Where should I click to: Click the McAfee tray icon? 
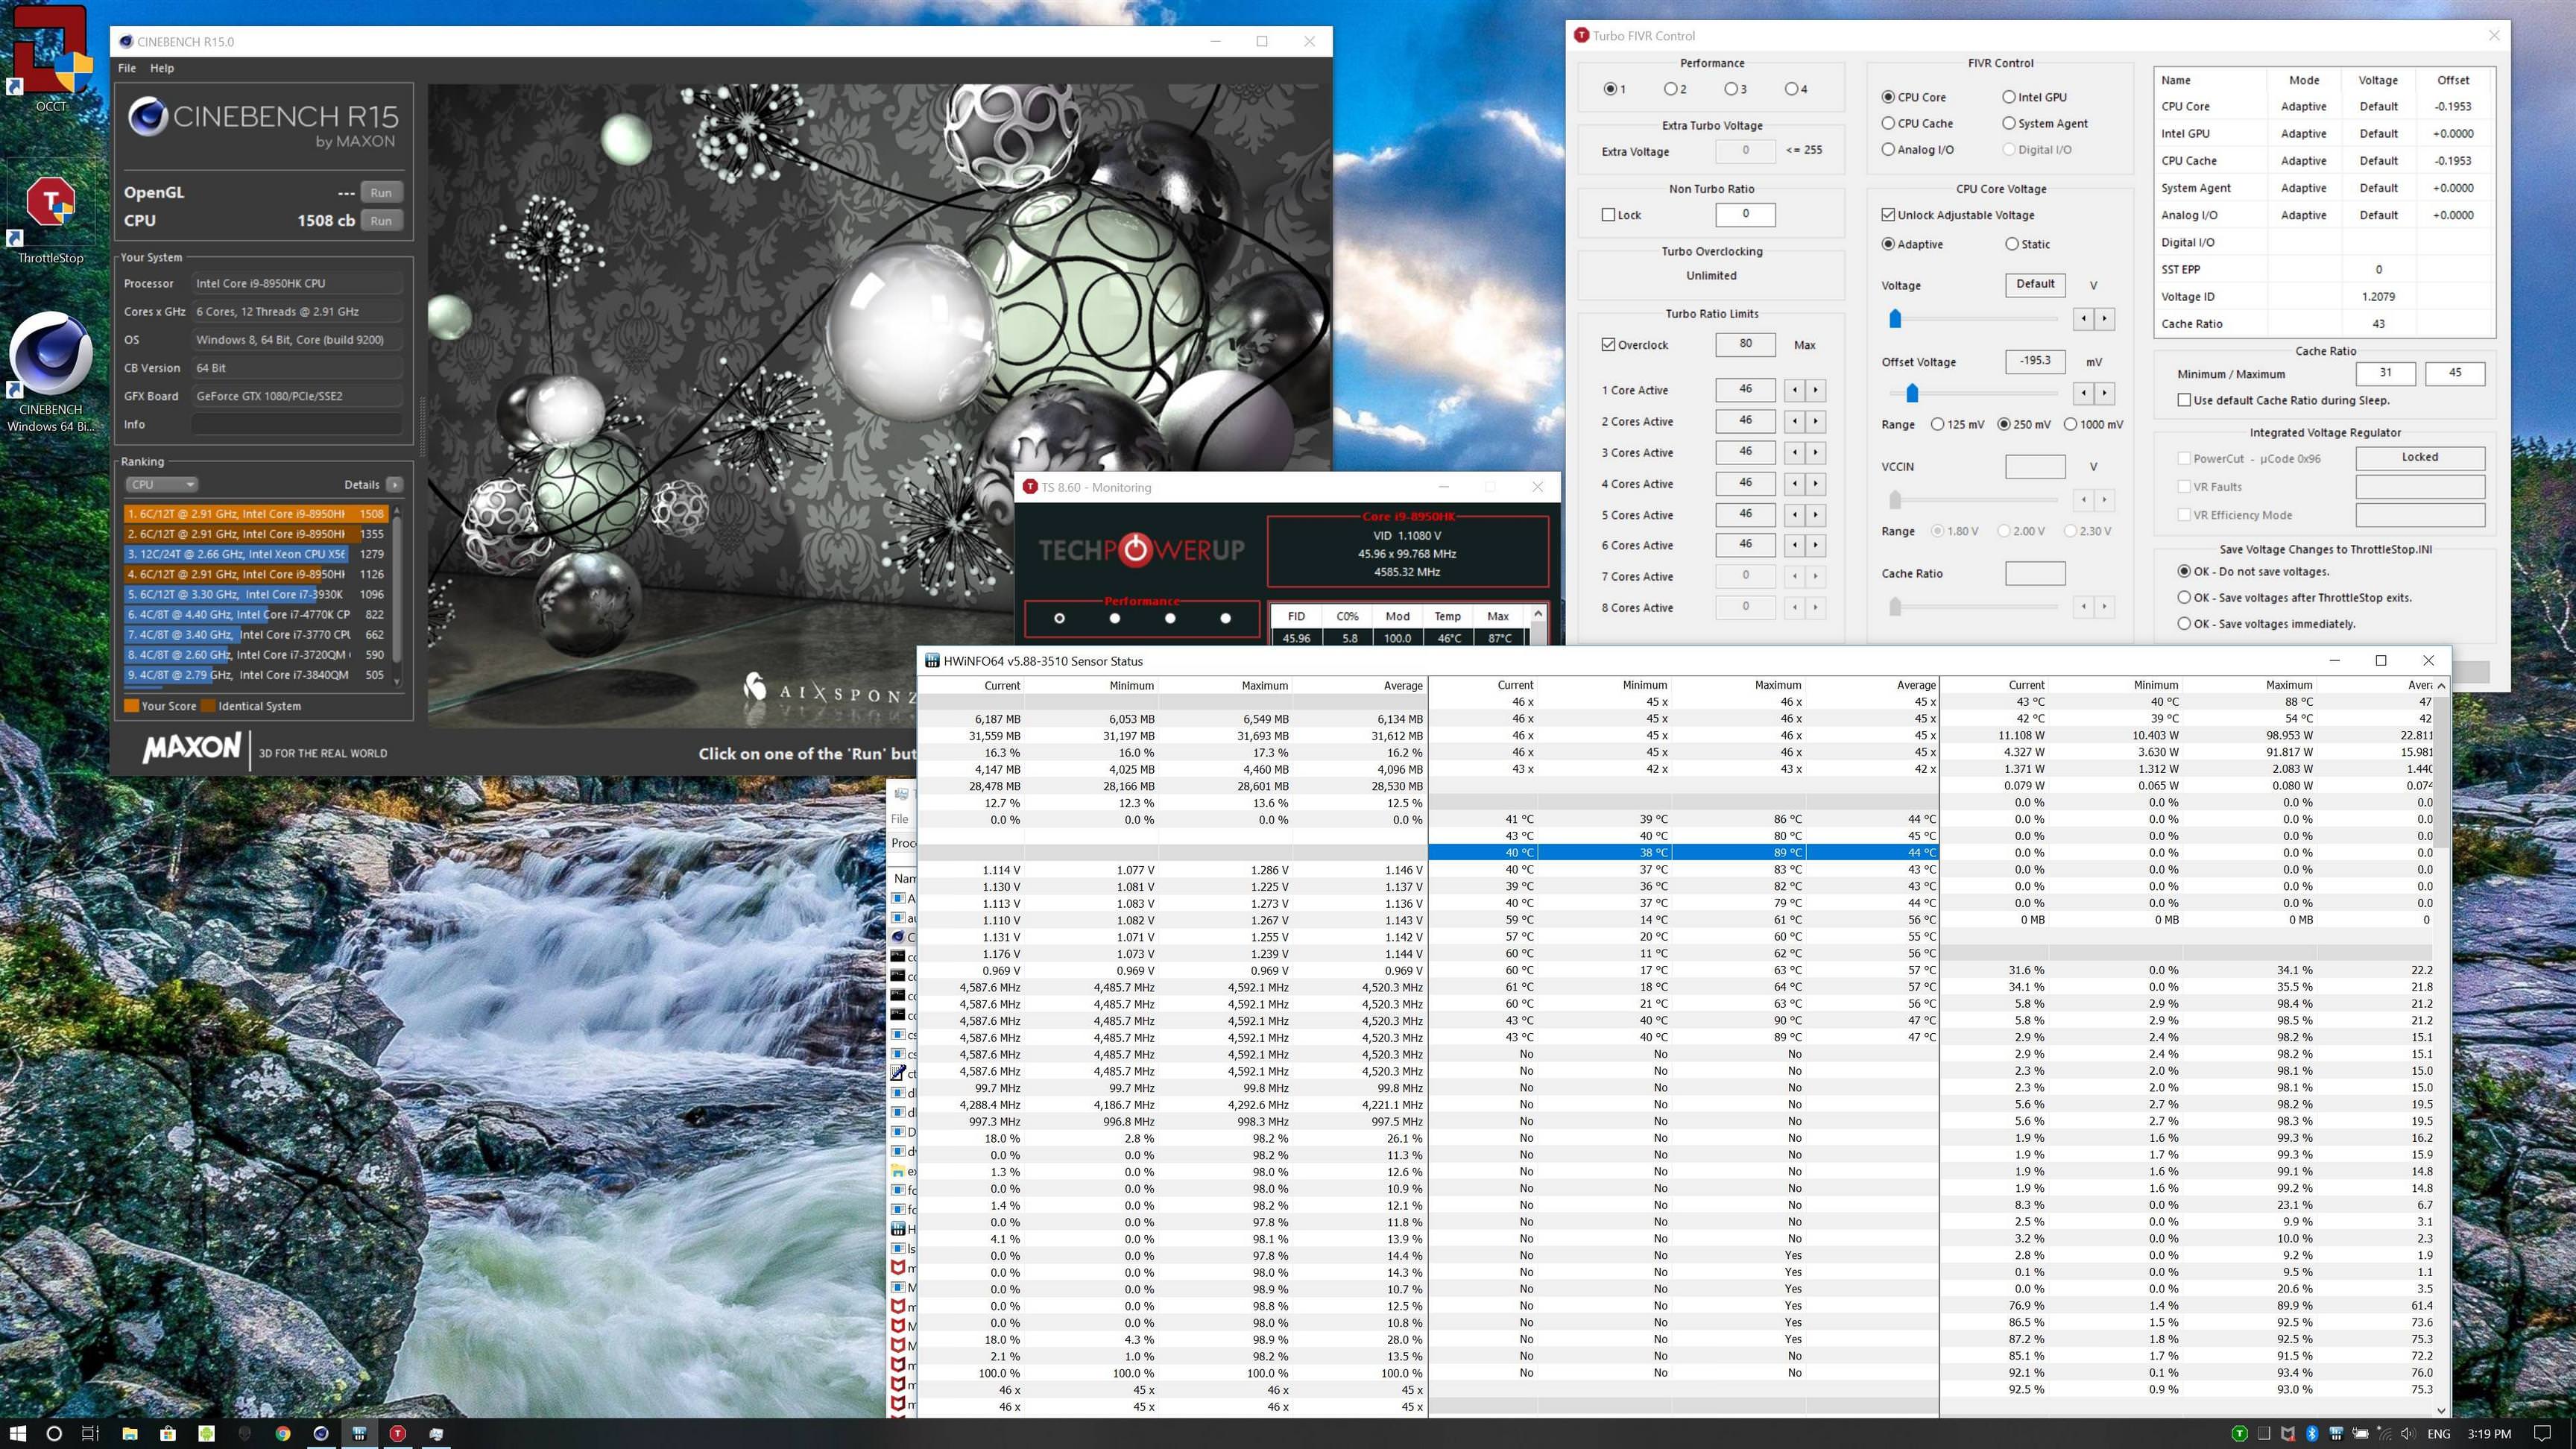pos(2287,1433)
